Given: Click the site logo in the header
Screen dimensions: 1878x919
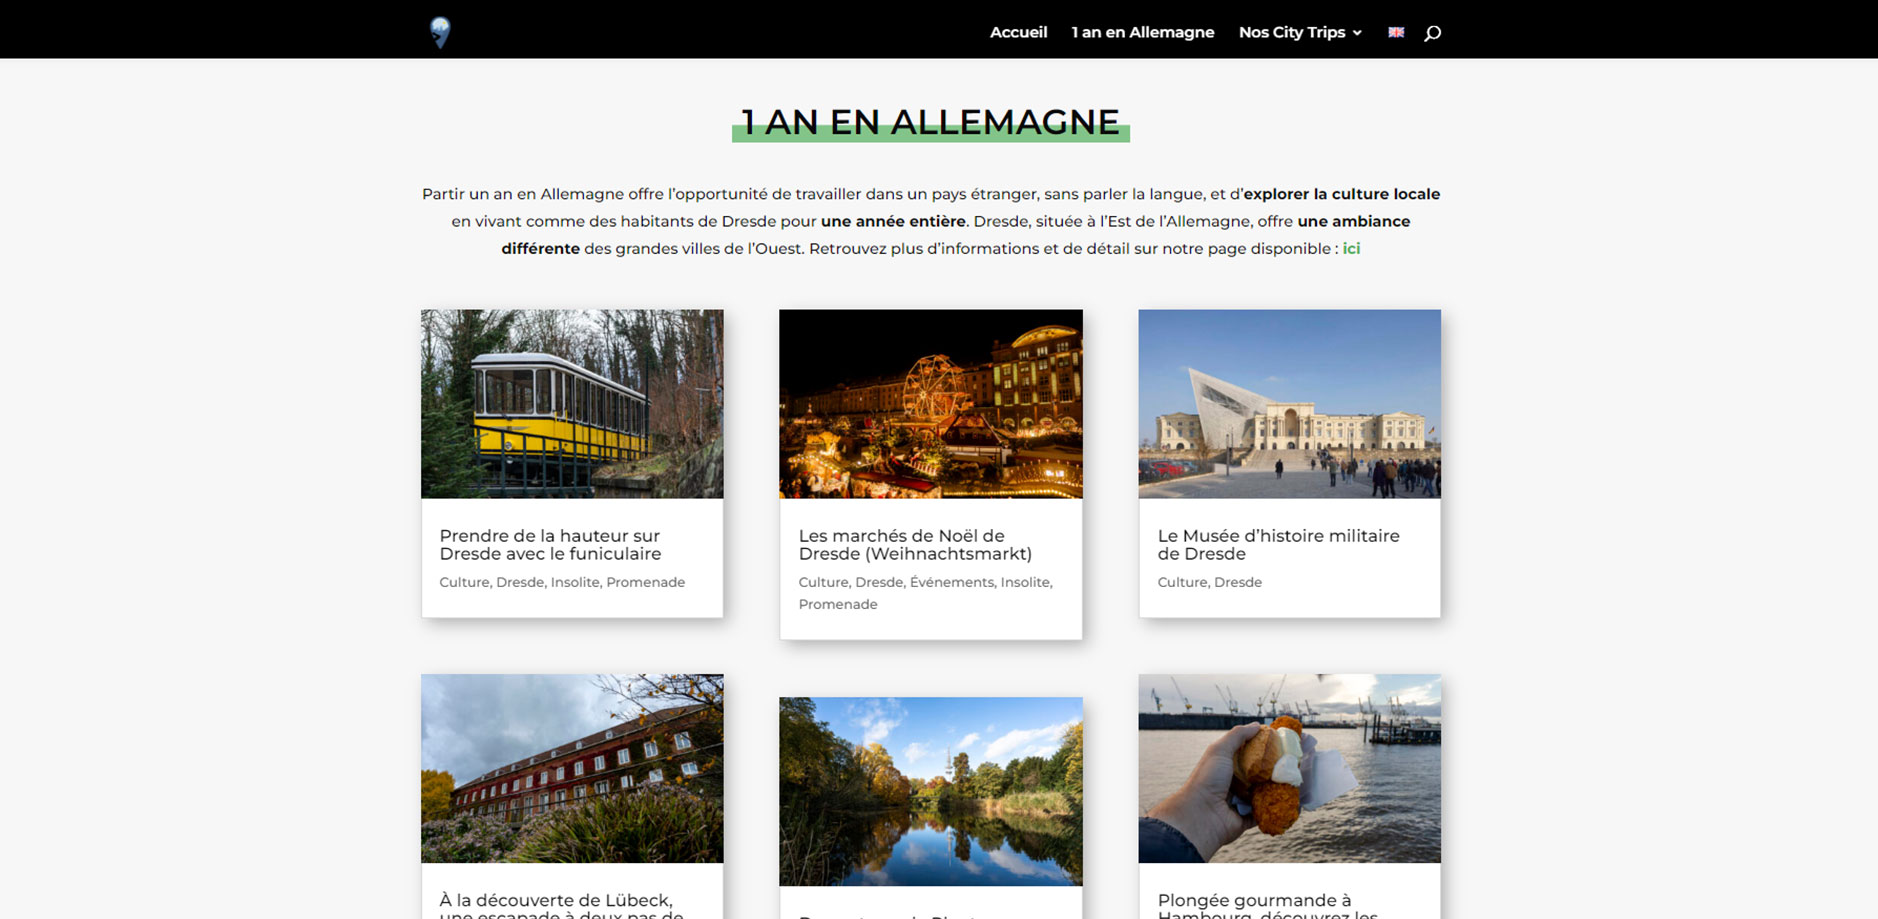Looking at the screenshot, I should tap(440, 32).
